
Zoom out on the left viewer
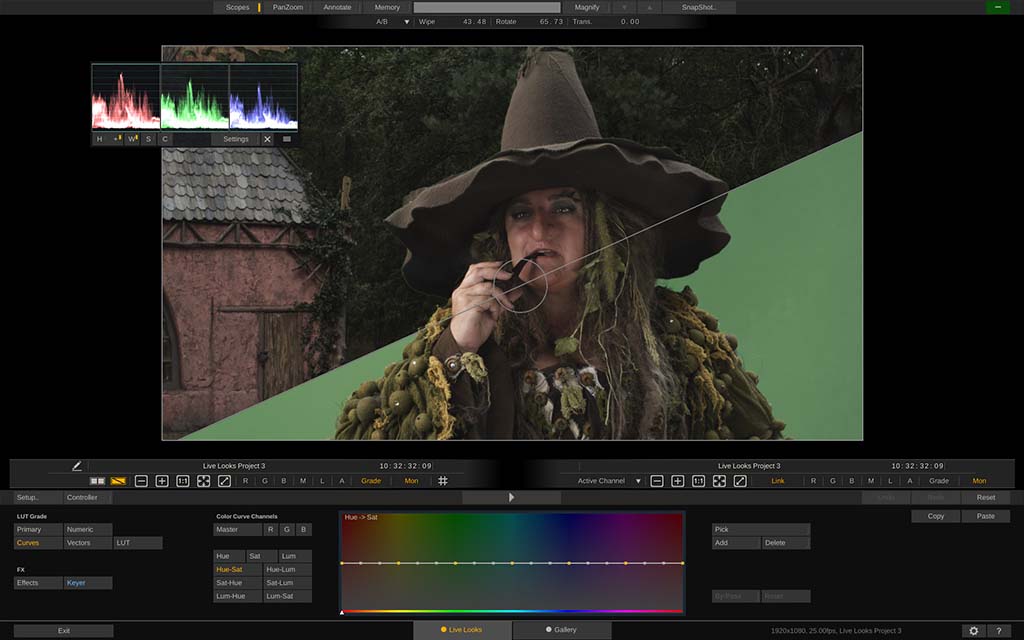click(x=141, y=481)
